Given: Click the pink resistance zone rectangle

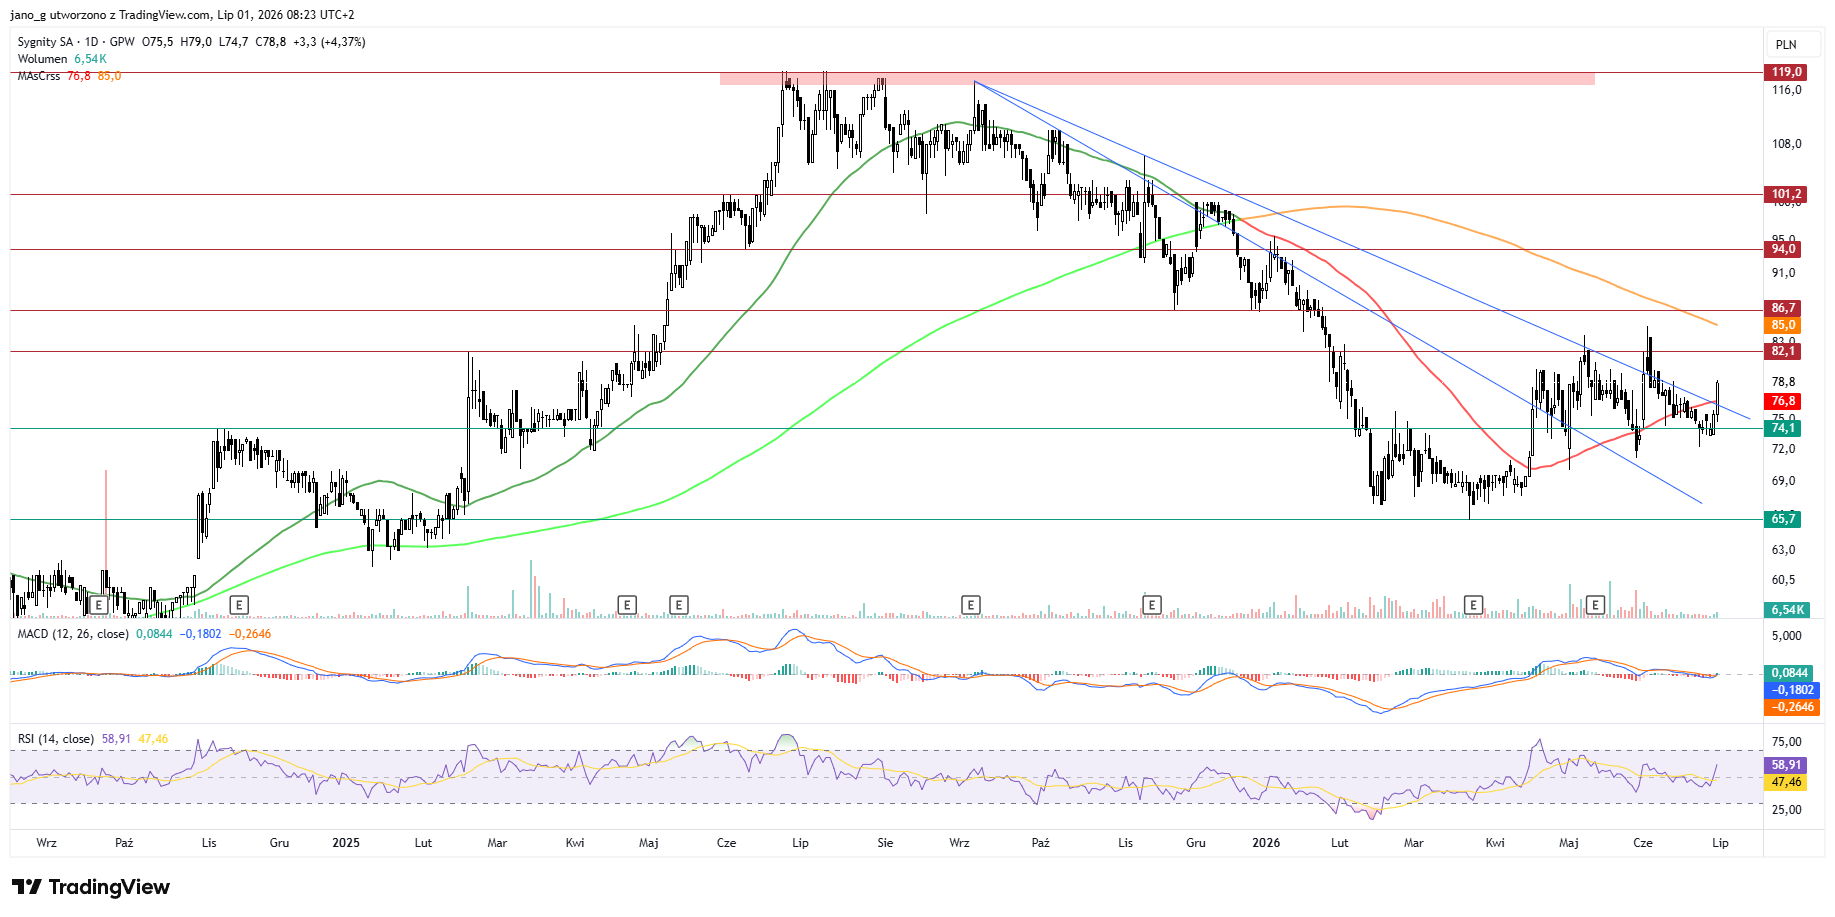Looking at the screenshot, I should click(1157, 78).
